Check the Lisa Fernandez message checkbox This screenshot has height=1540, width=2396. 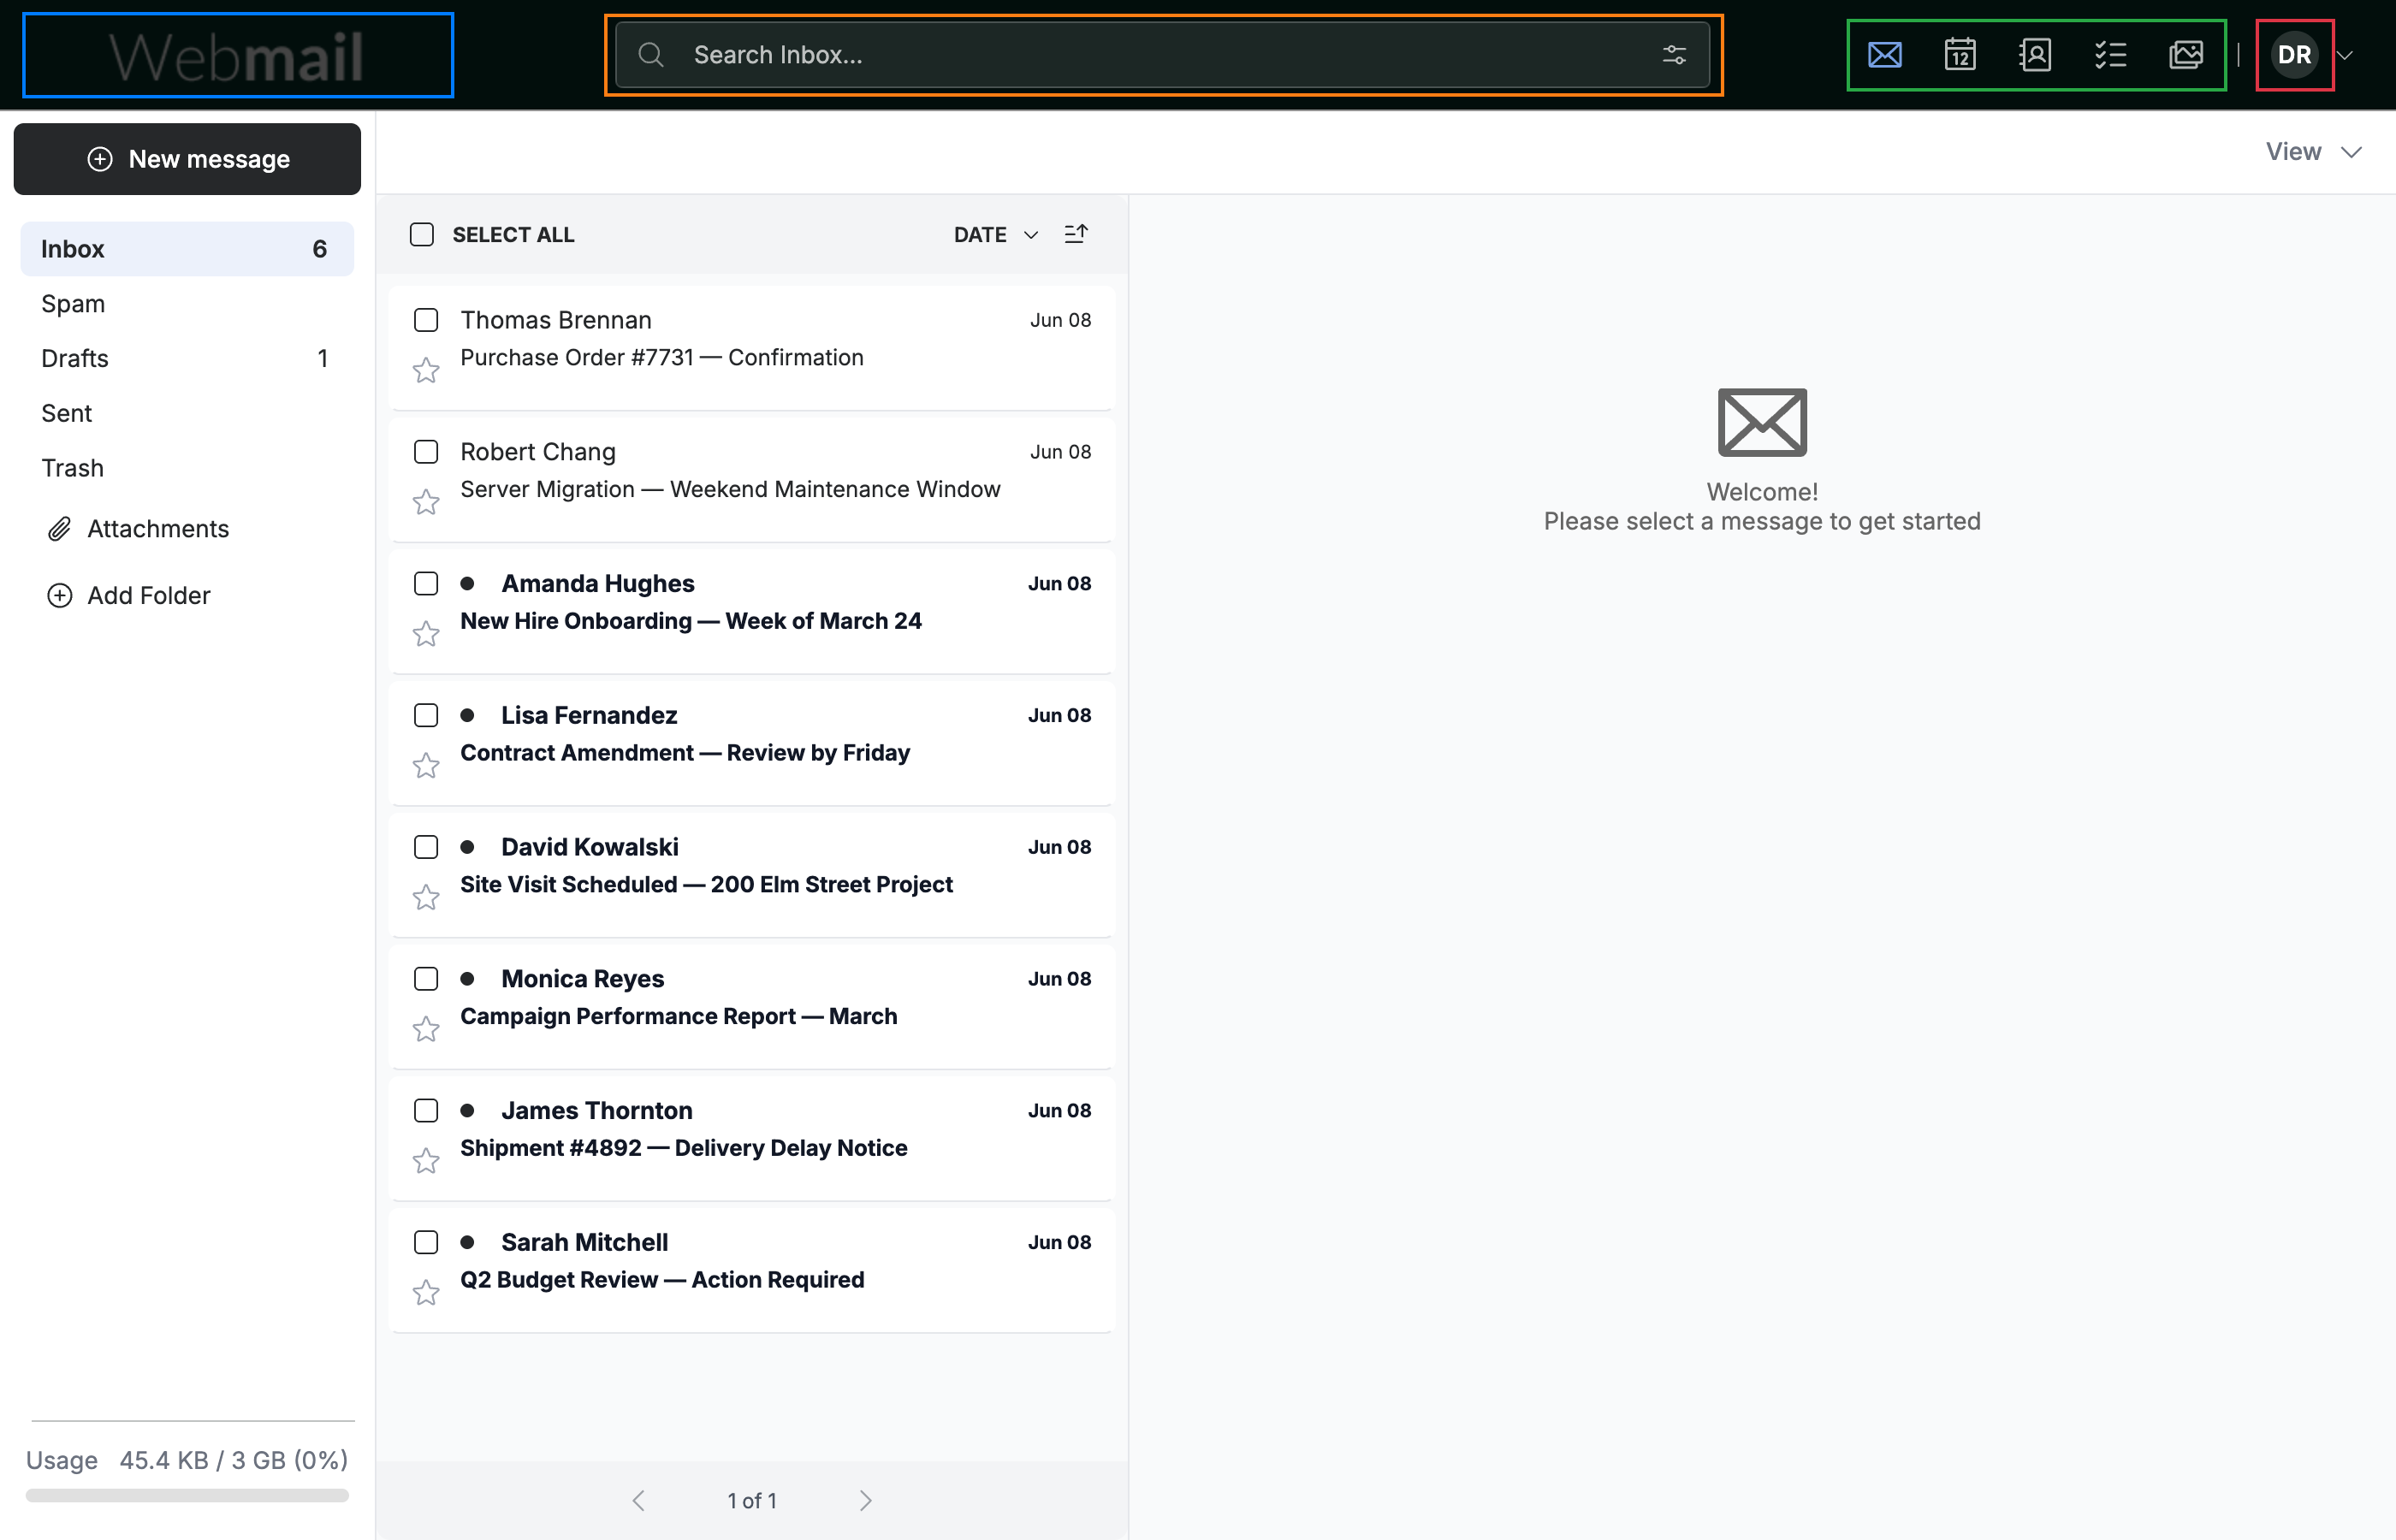[426, 715]
